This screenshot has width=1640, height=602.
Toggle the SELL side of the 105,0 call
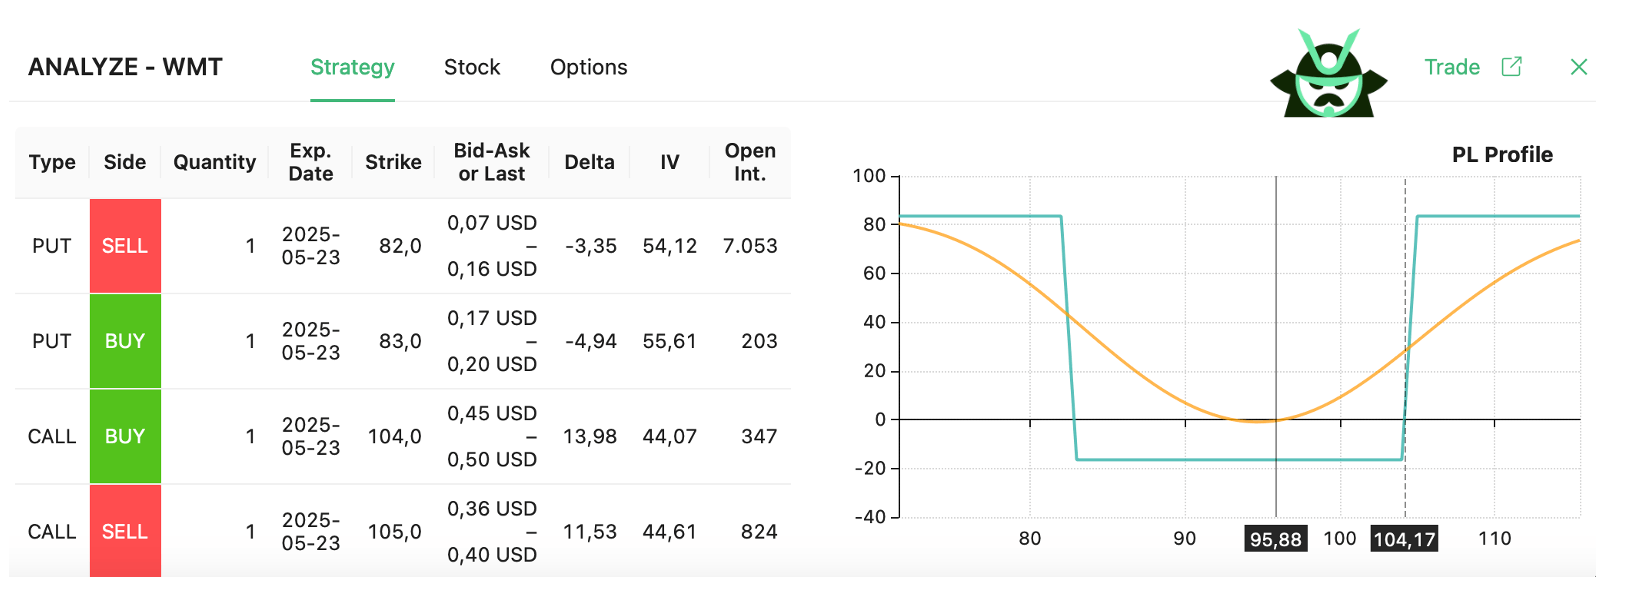coord(125,531)
